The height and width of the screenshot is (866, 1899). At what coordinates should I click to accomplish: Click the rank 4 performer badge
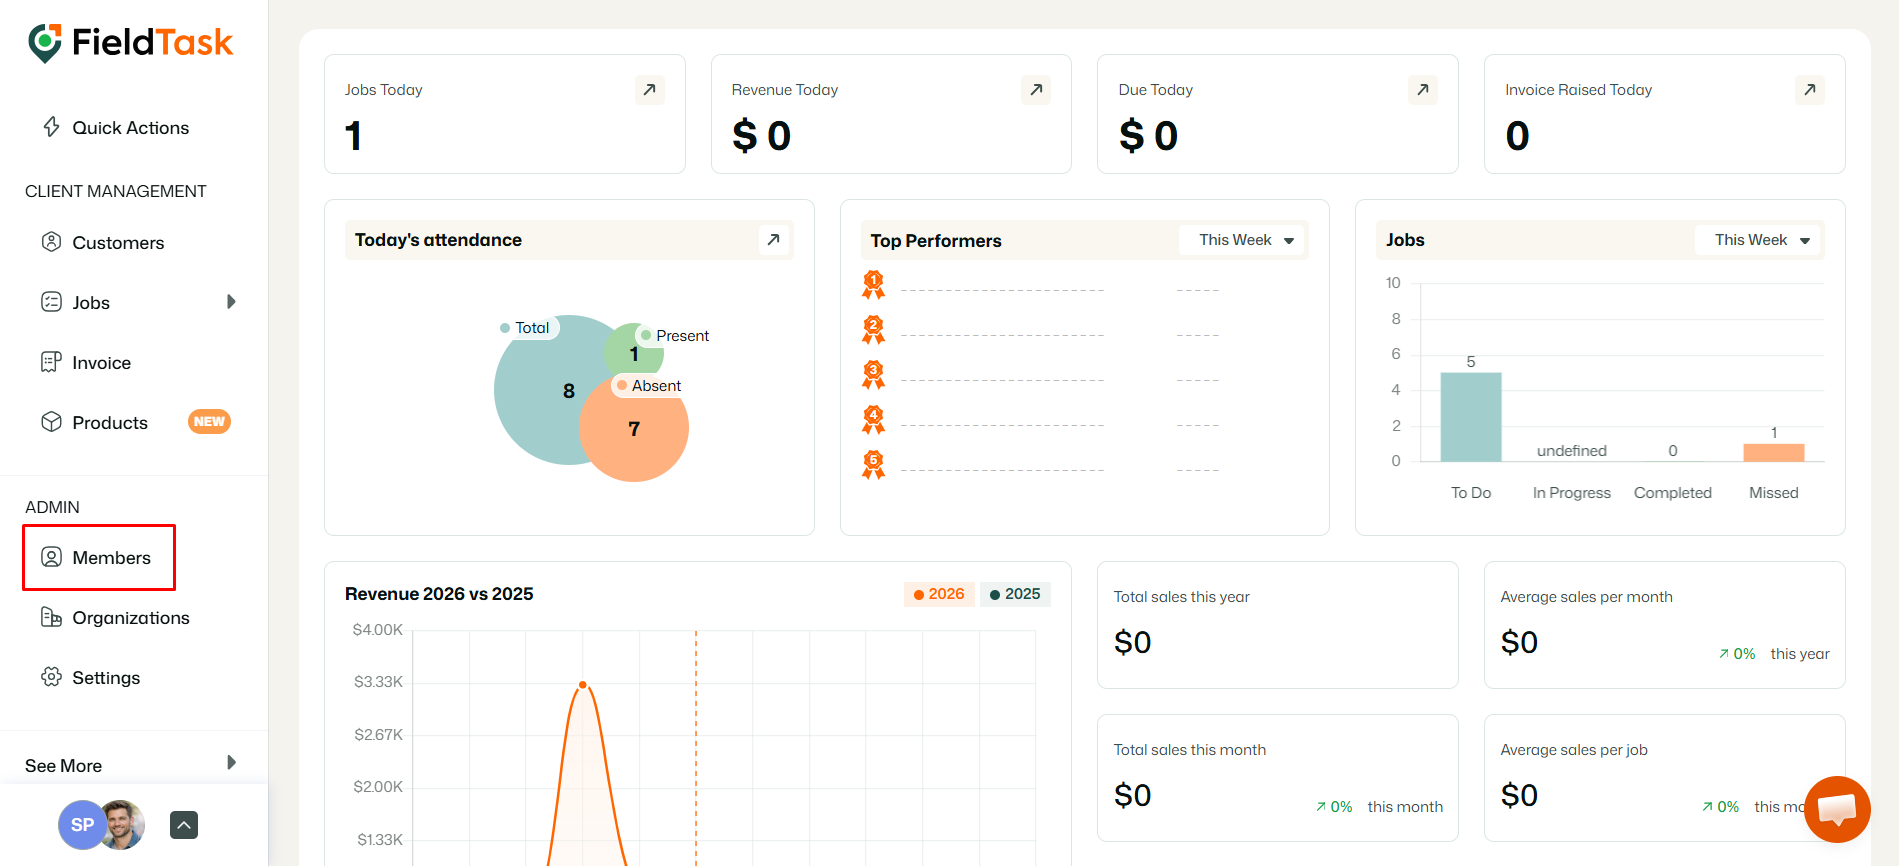874,420
